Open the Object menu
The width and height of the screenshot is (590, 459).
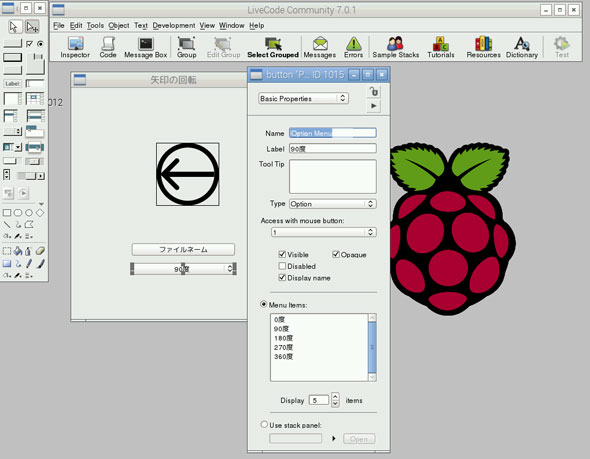click(119, 26)
